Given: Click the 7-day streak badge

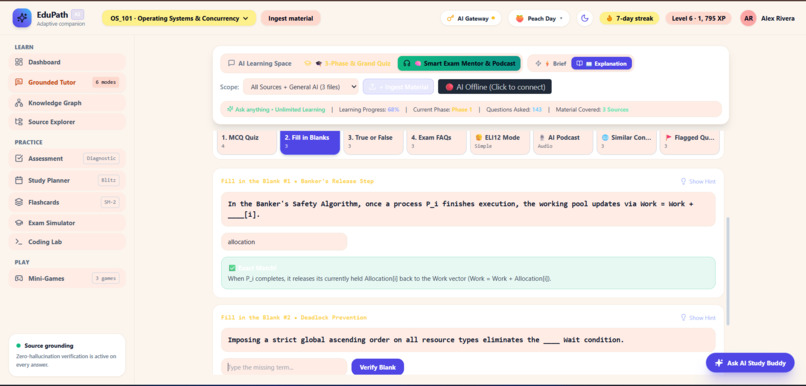Looking at the screenshot, I should pos(629,18).
